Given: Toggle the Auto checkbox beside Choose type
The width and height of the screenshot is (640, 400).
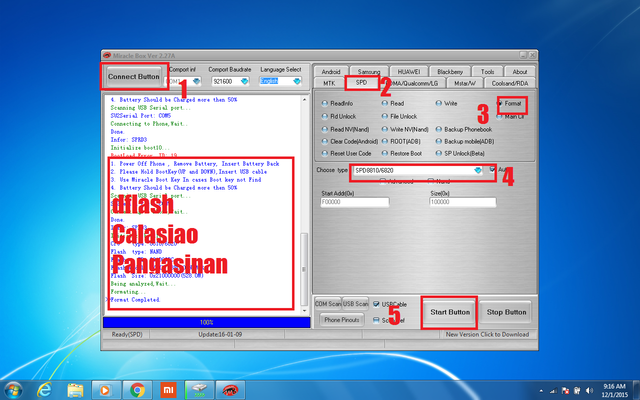Looking at the screenshot, I should (493, 169).
